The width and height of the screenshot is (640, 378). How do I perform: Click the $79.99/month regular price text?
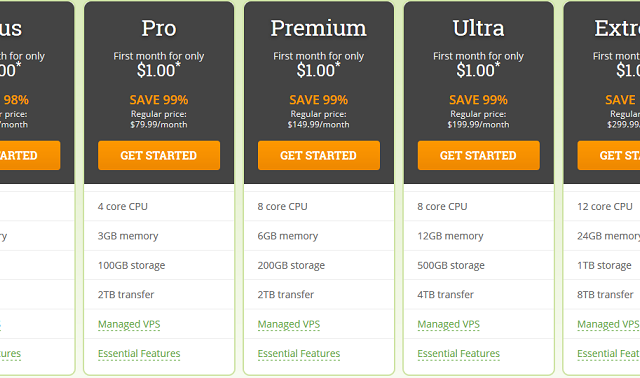[159, 125]
